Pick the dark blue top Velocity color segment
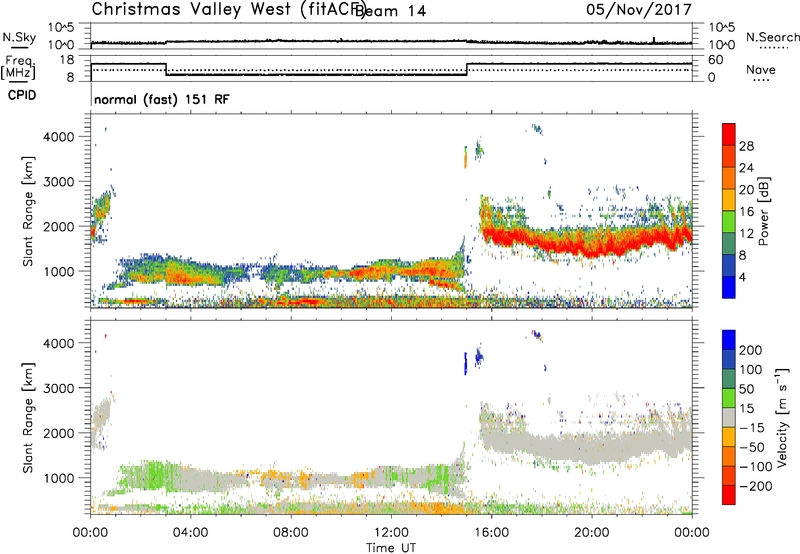The image size is (800, 554). [x=729, y=340]
